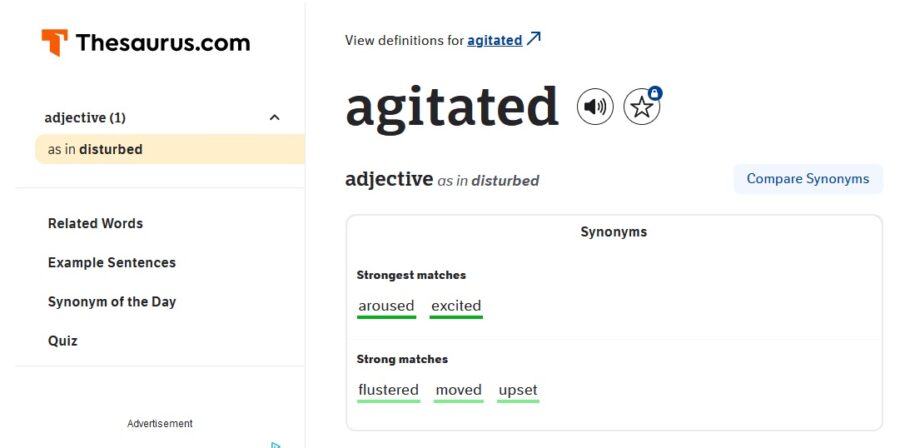Click the Compare Synonyms button

coord(808,178)
